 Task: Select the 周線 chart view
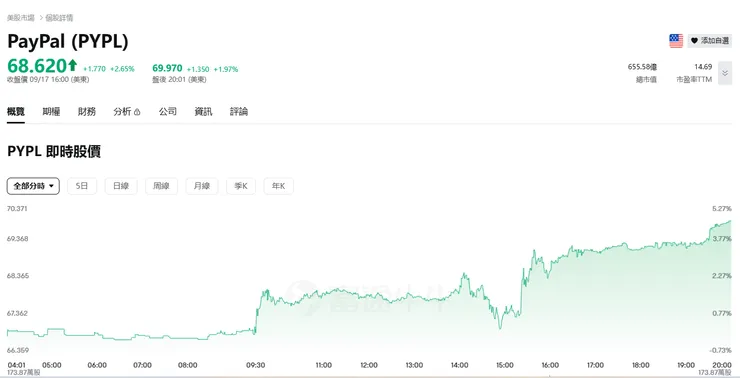click(161, 186)
